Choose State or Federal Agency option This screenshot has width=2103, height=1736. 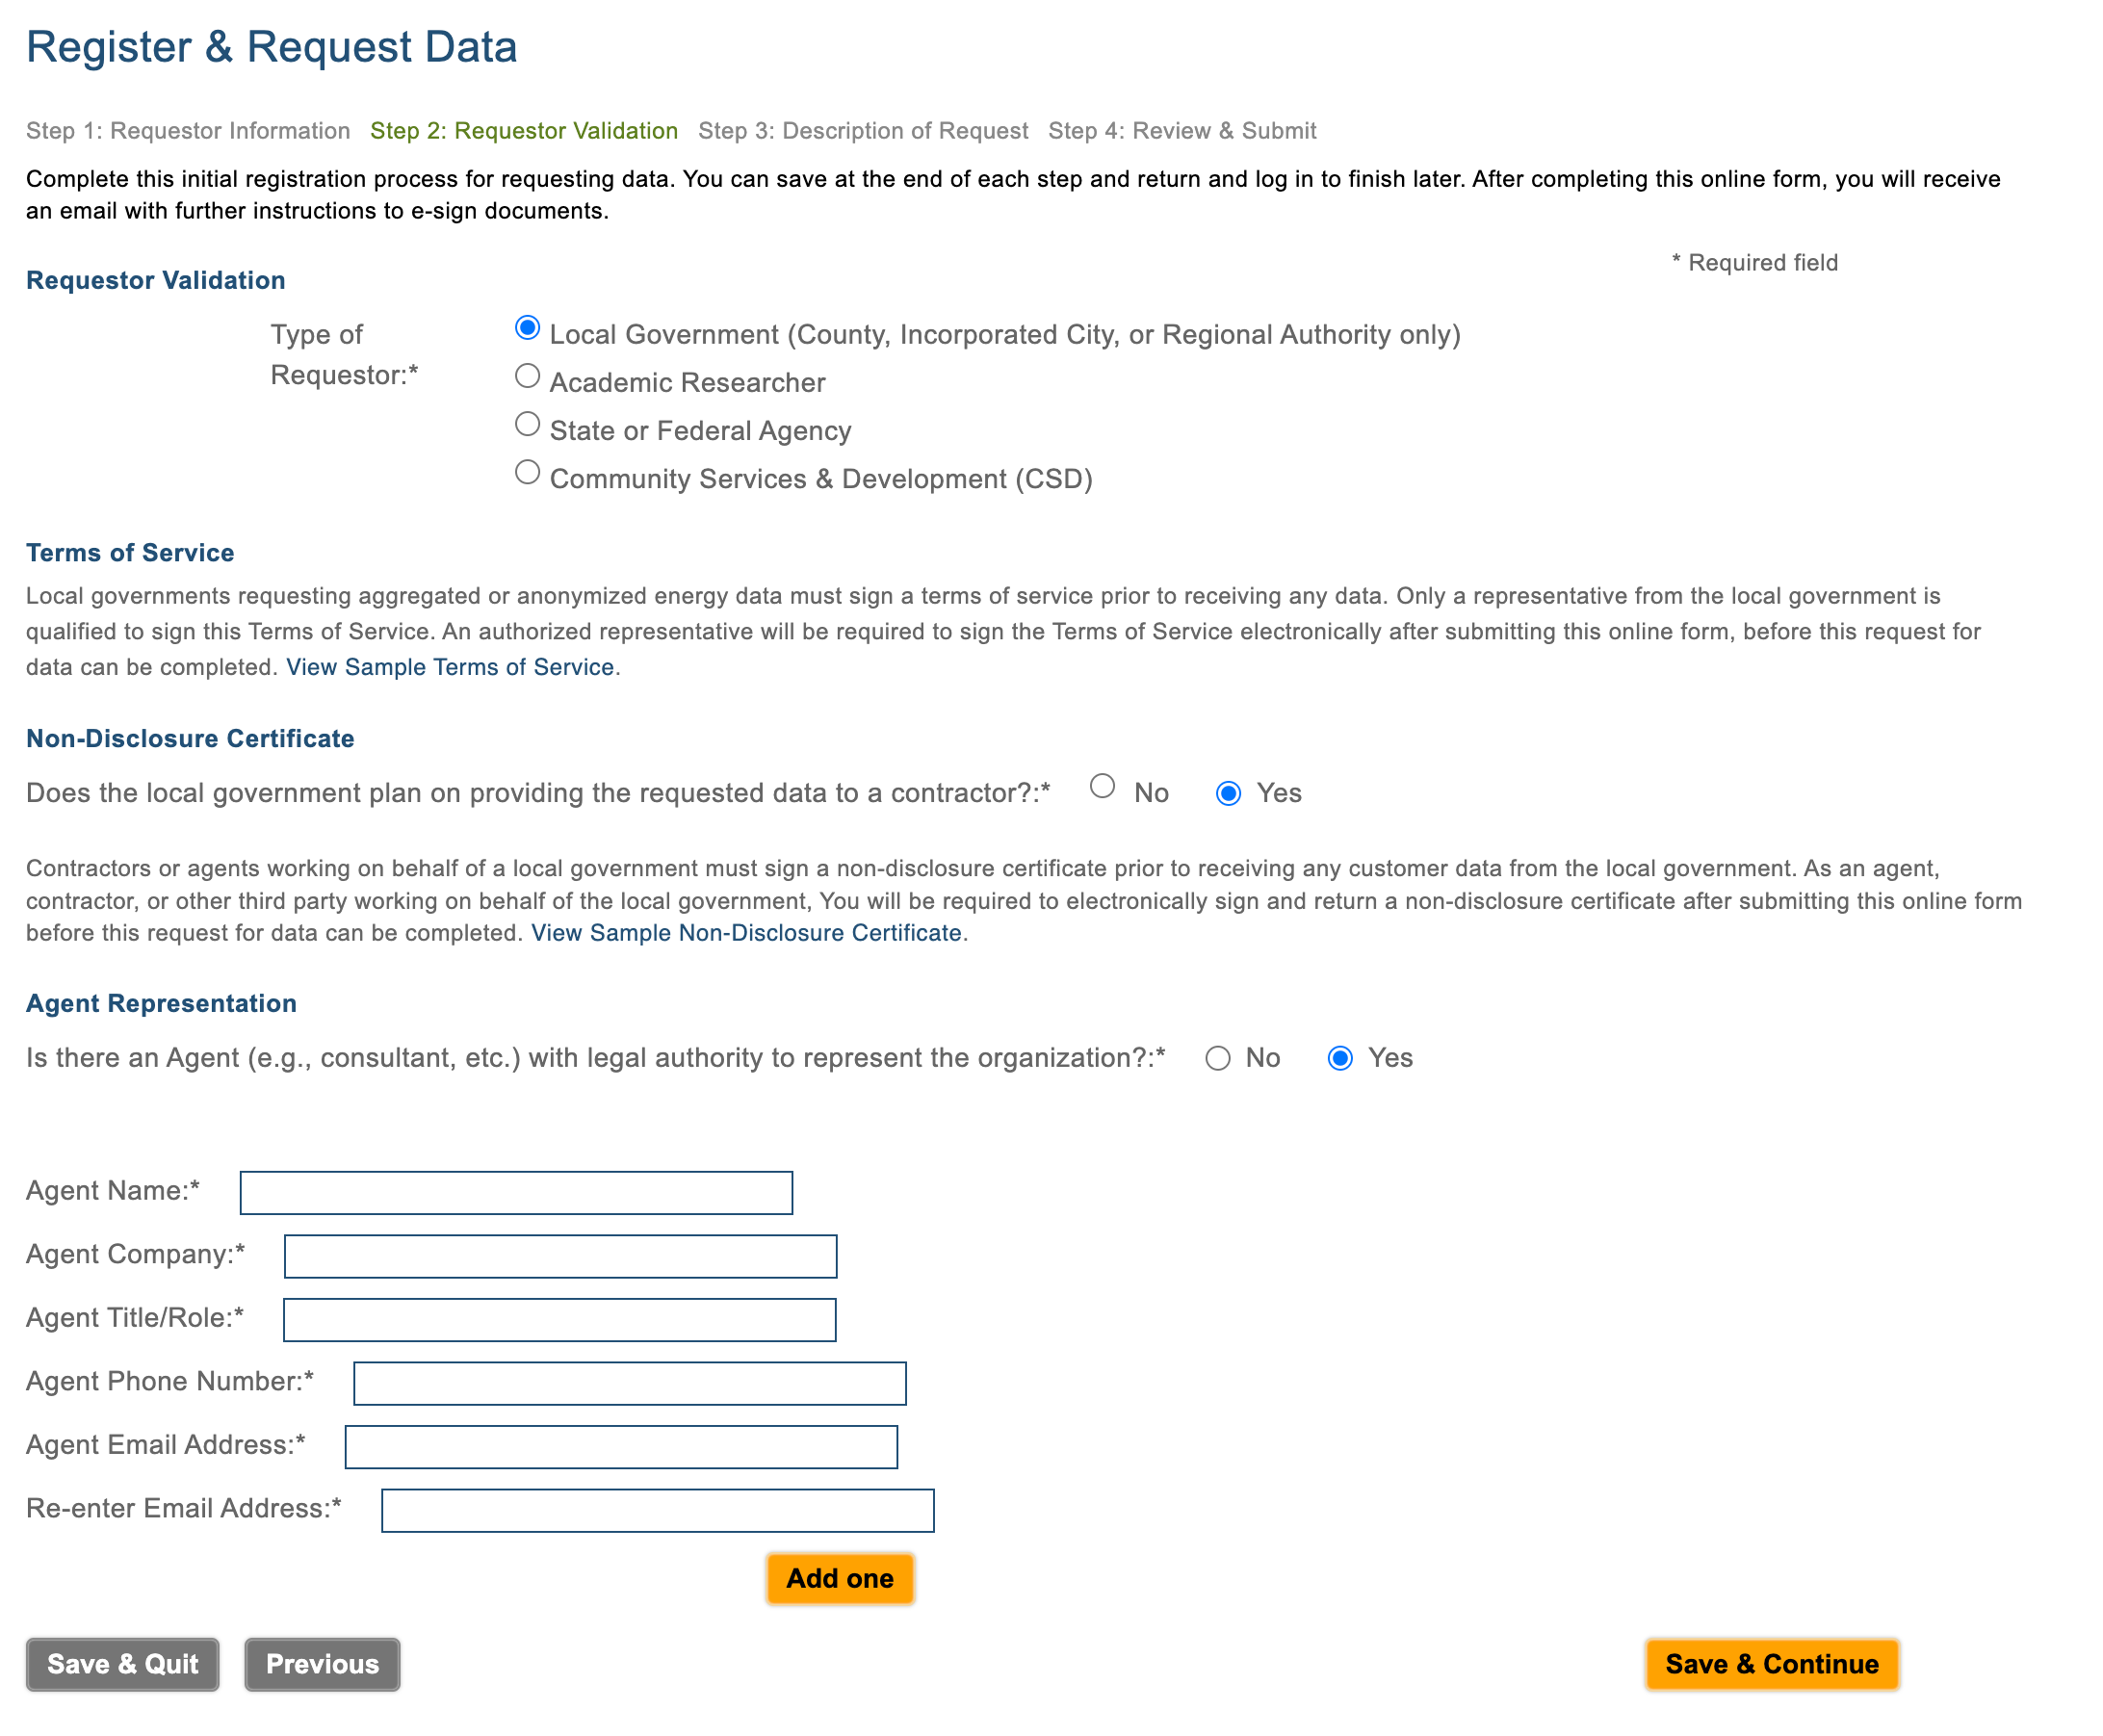point(527,424)
